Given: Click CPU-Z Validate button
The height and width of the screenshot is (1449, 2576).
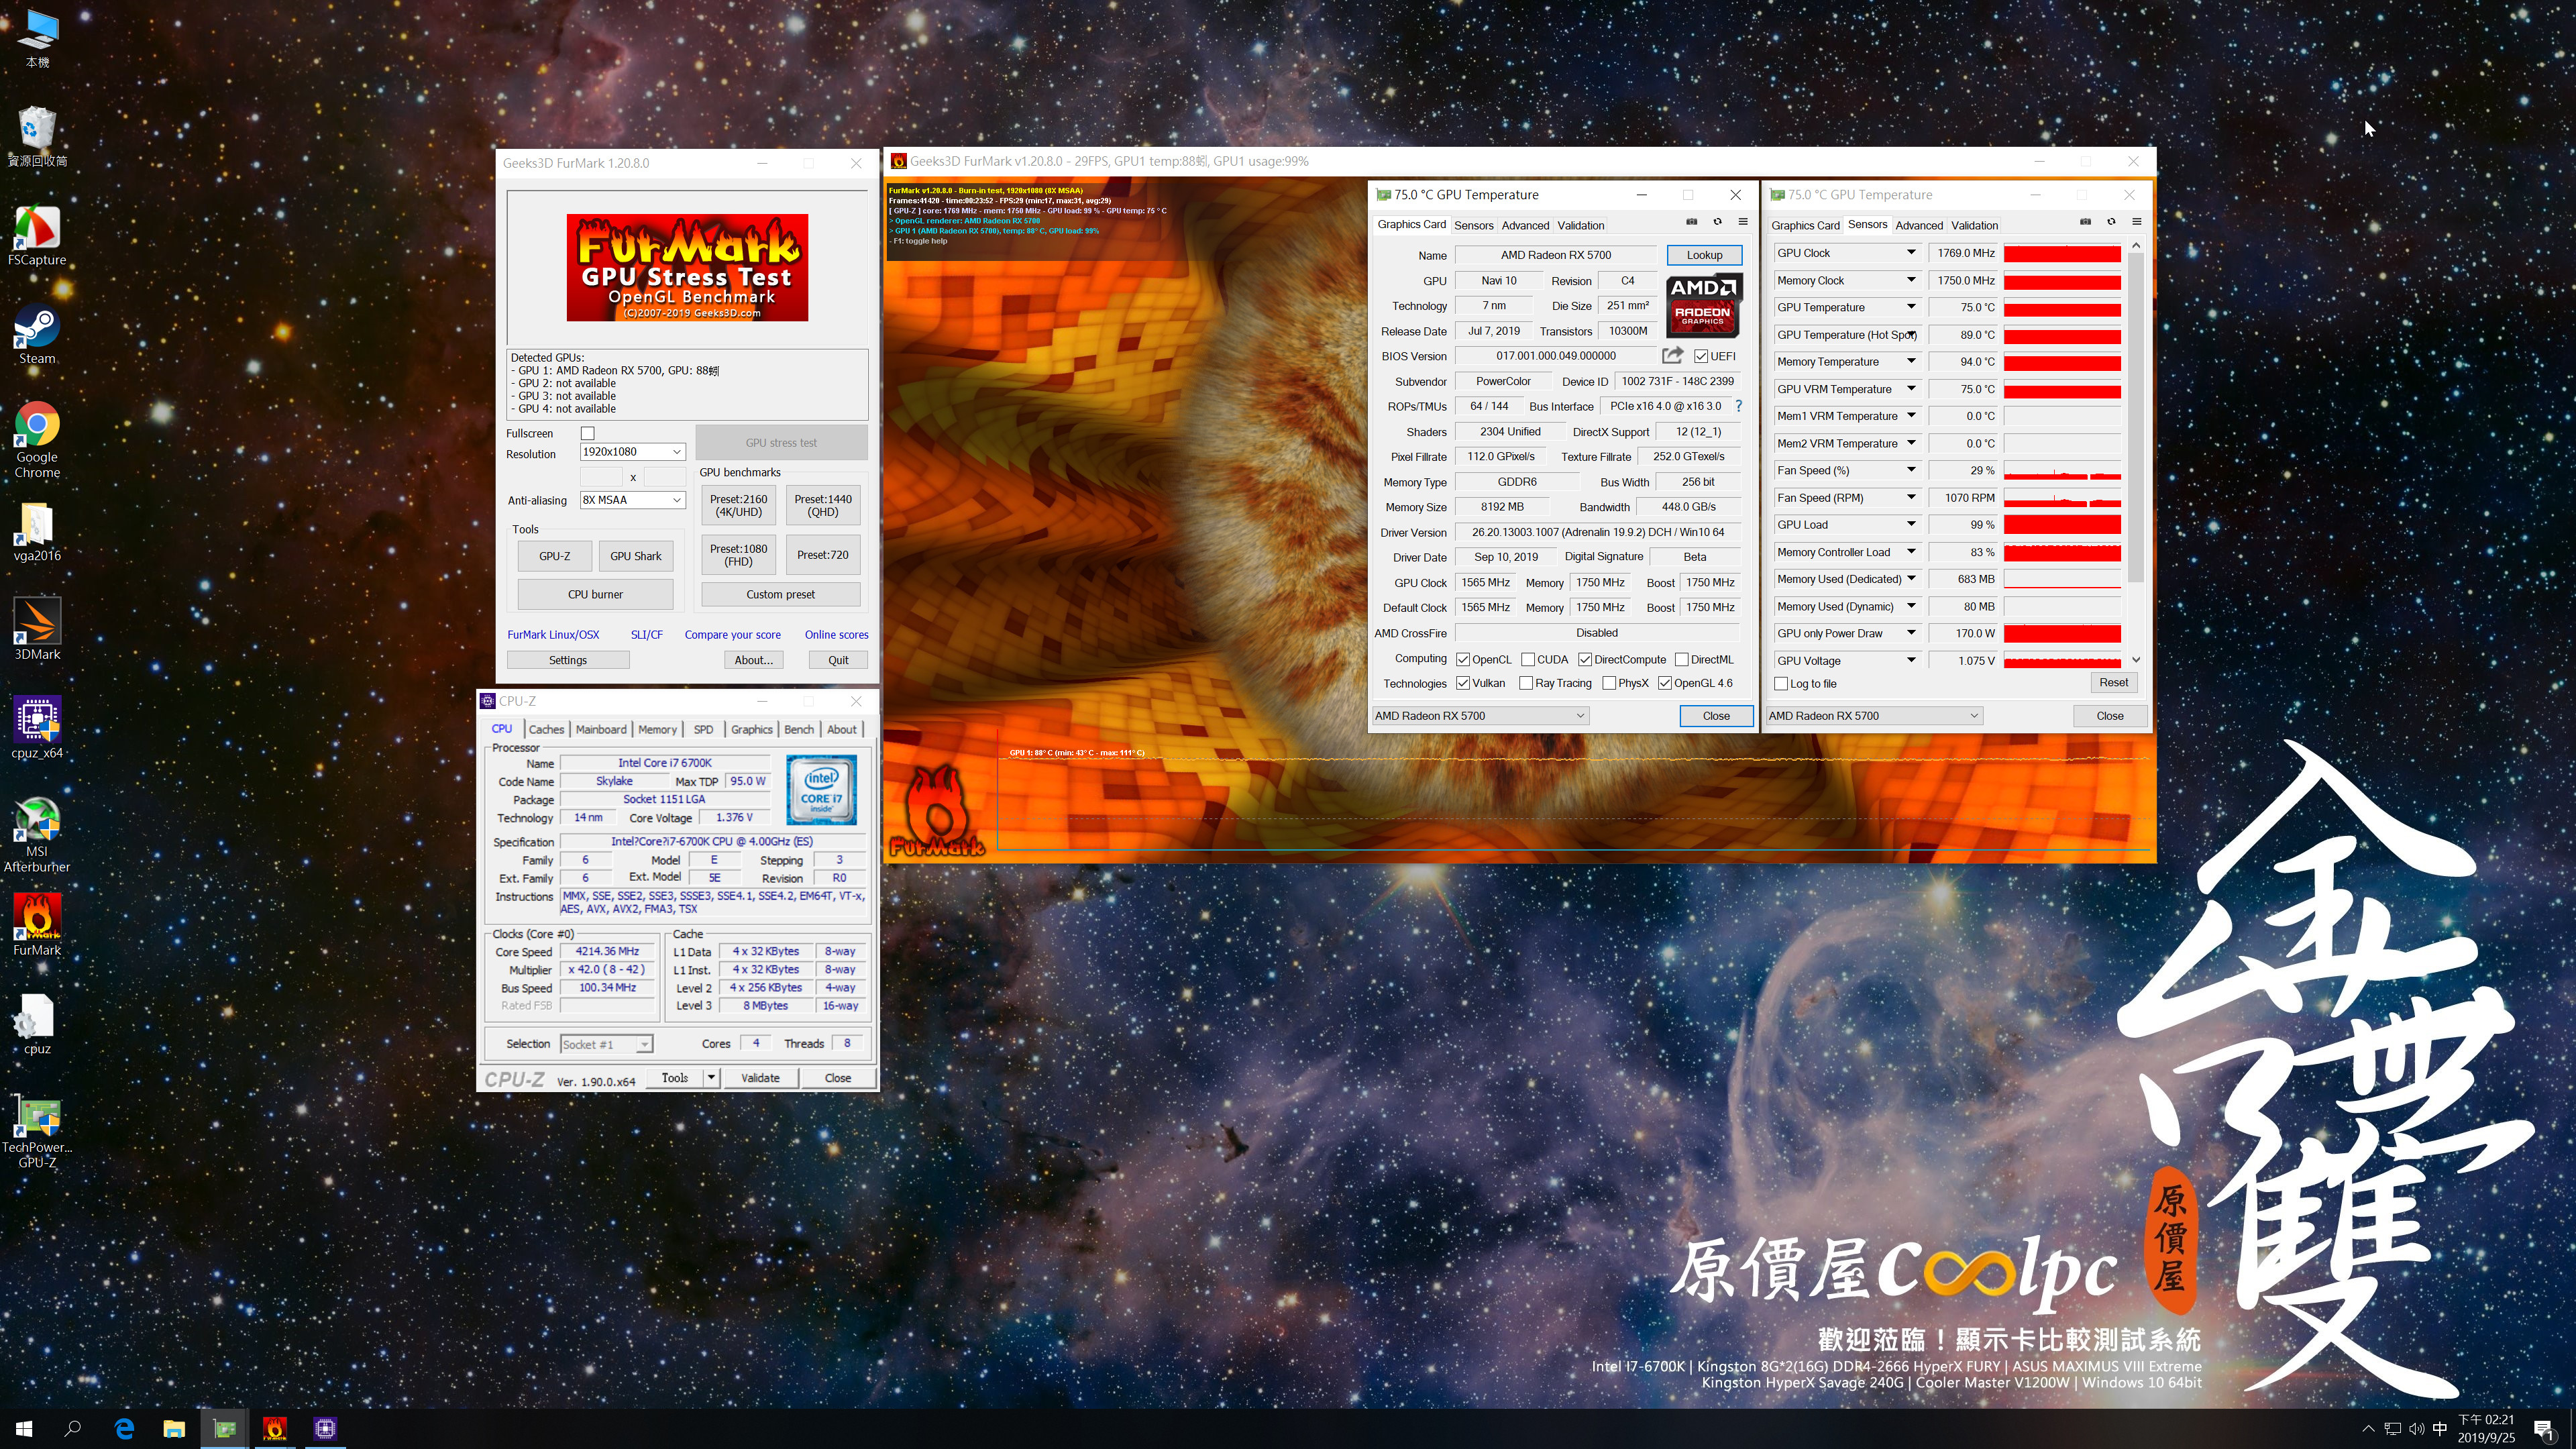Looking at the screenshot, I should [760, 1078].
